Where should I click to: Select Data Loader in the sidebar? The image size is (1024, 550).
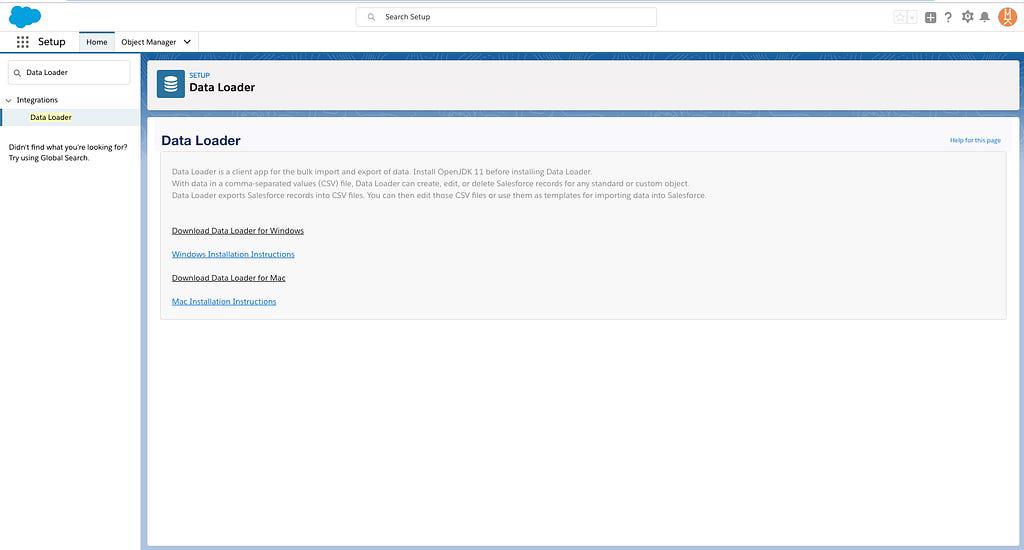coord(50,117)
